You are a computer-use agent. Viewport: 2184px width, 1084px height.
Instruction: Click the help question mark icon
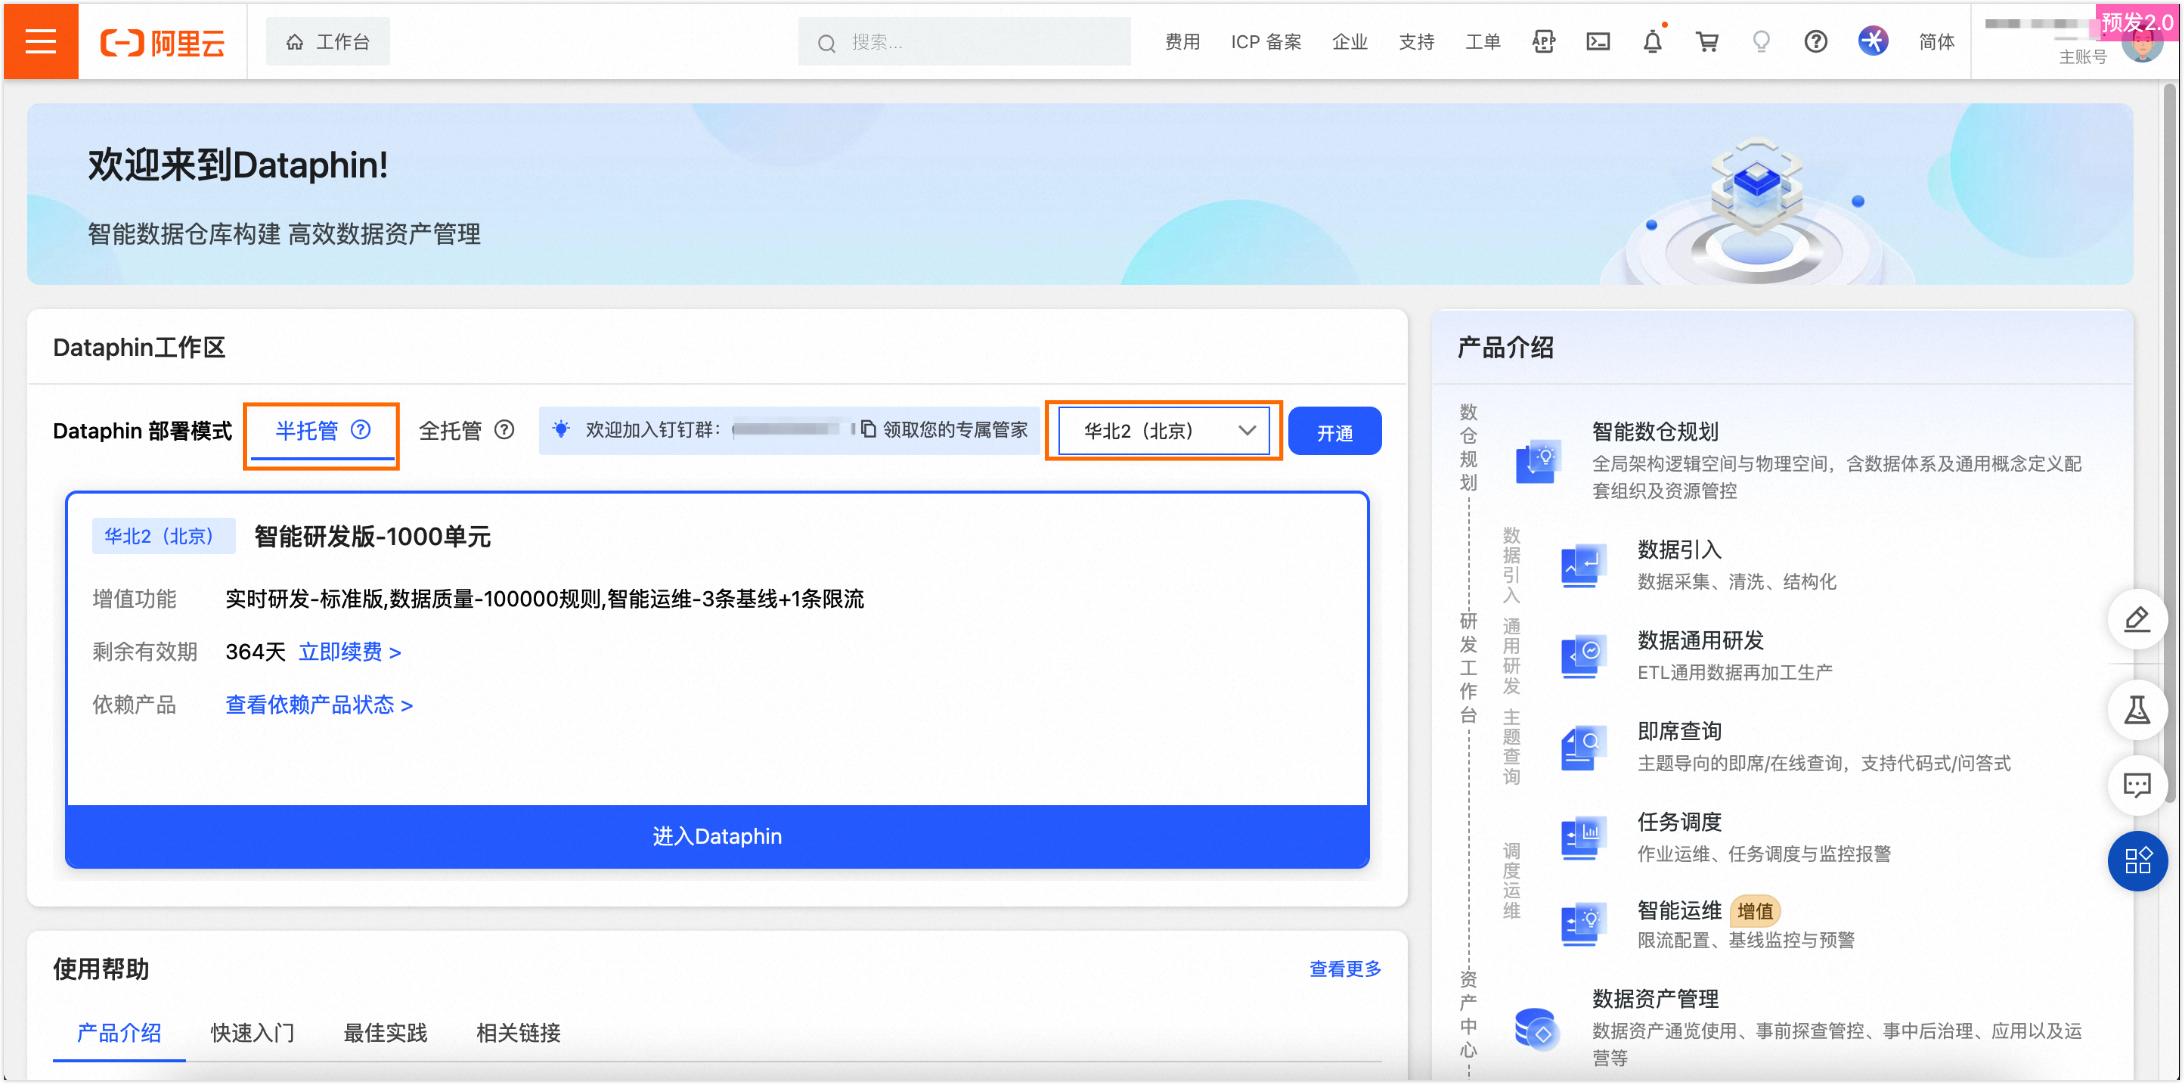[1815, 42]
